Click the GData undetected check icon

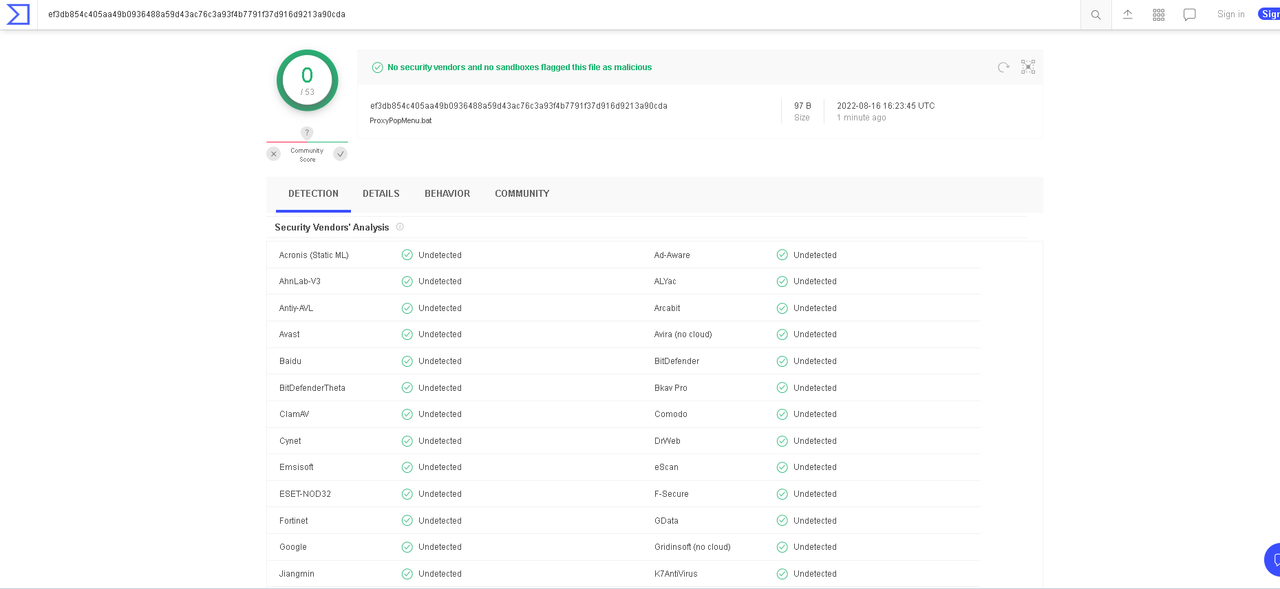tap(782, 521)
